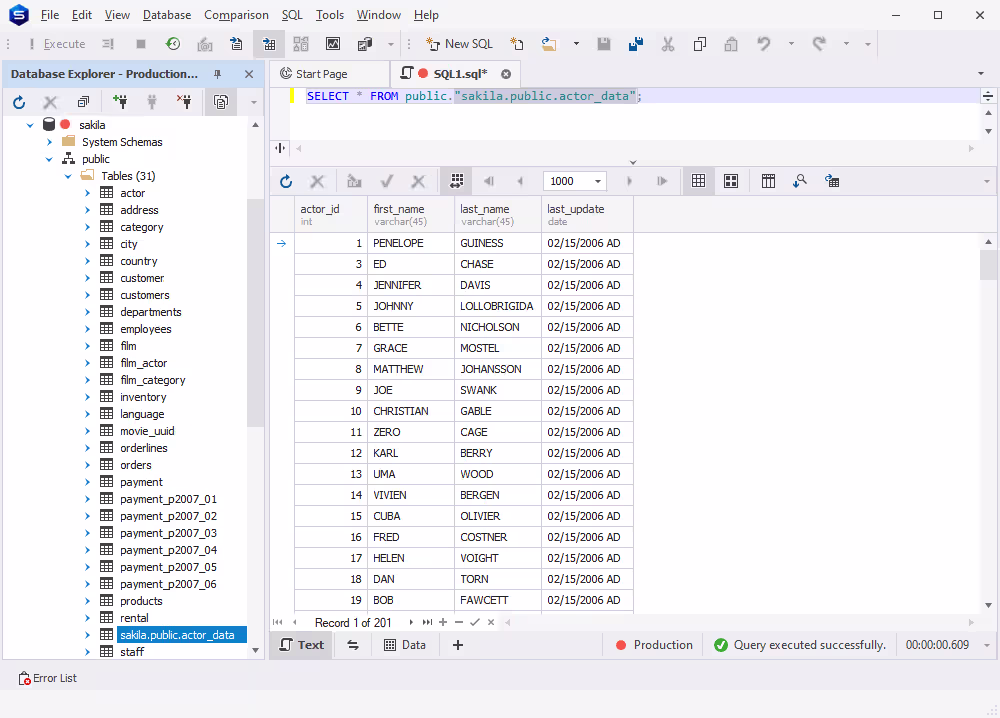
Task: Click the Save All icon in toolbar
Action: pyautogui.click(x=635, y=44)
